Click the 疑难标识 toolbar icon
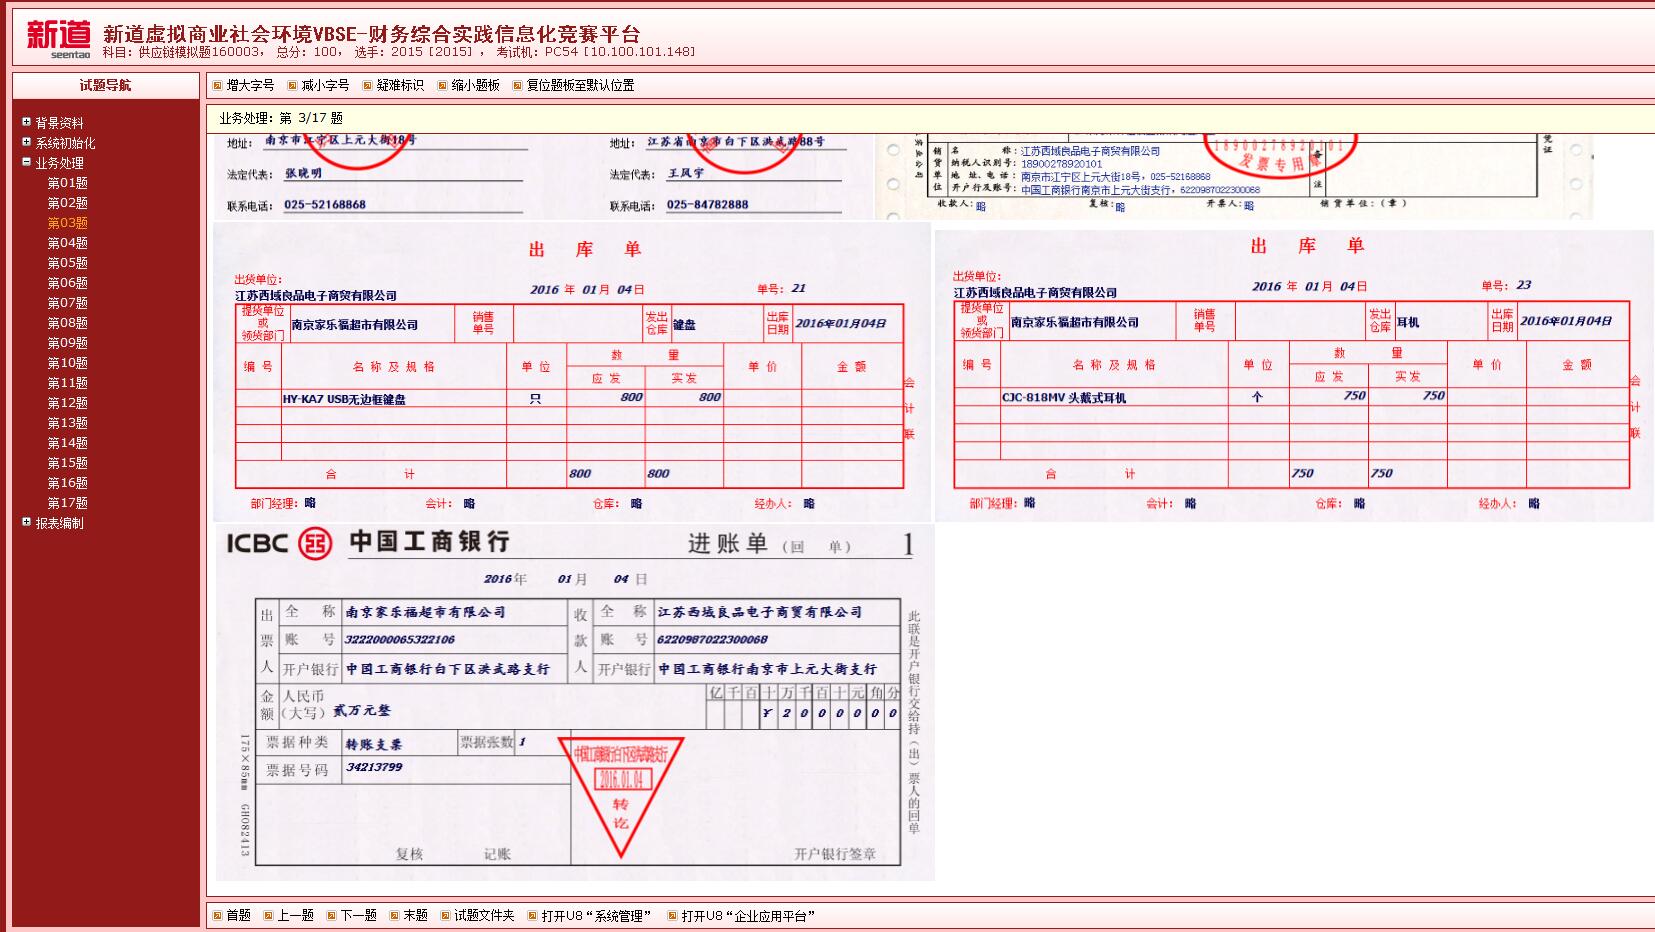The height and width of the screenshot is (932, 1655). pyautogui.click(x=367, y=86)
